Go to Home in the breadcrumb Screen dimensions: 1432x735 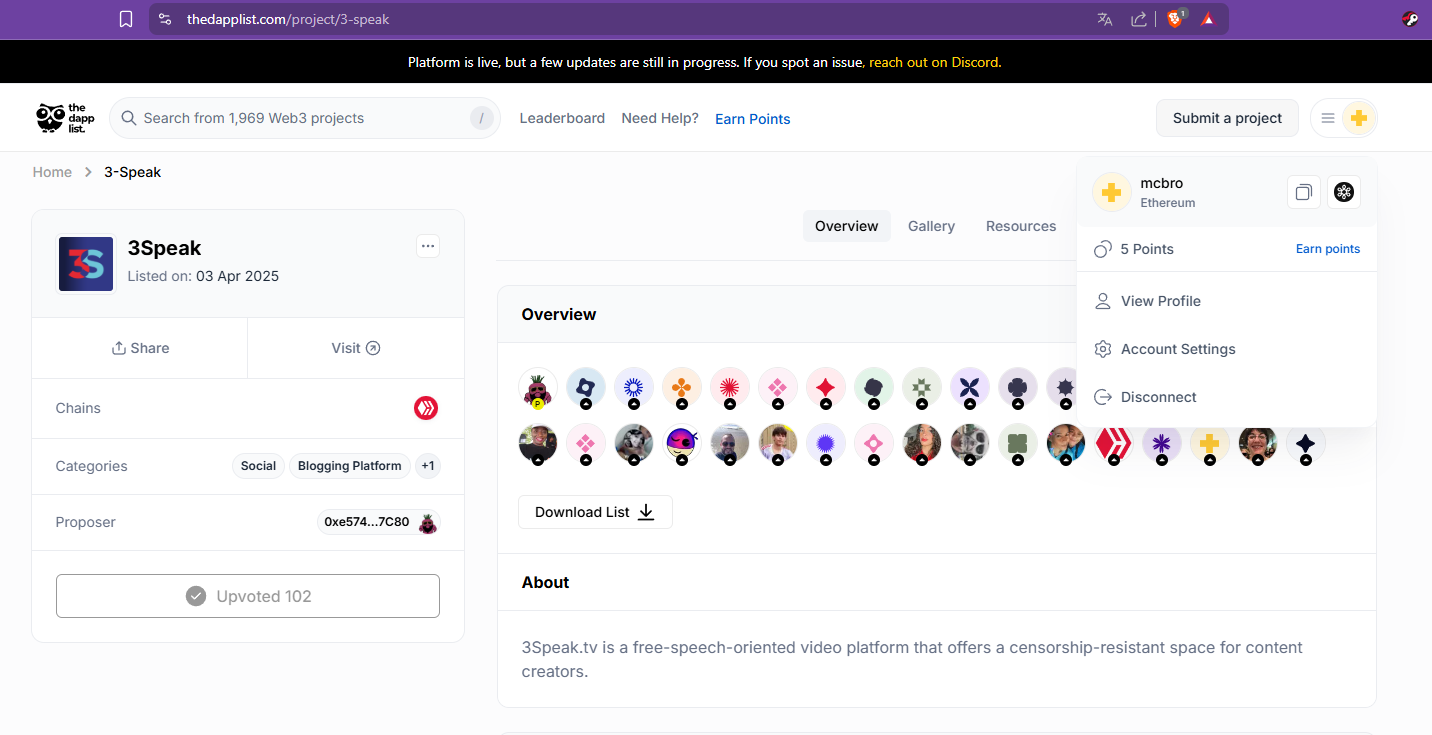tap(52, 172)
